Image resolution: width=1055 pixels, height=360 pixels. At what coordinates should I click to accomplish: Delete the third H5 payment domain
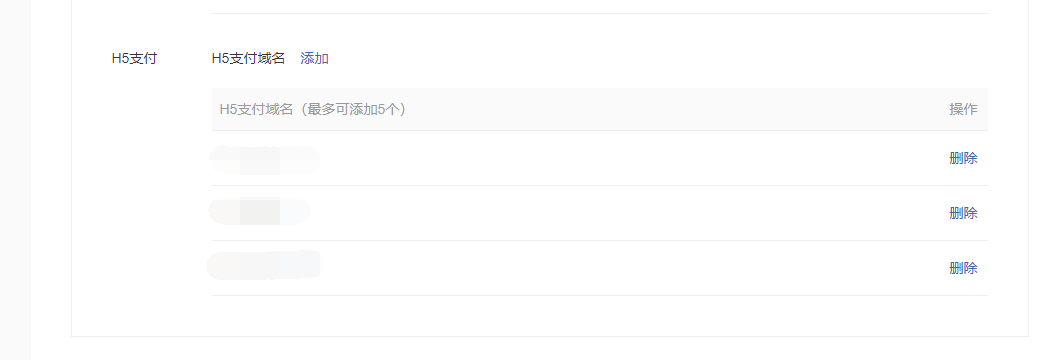(963, 268)
